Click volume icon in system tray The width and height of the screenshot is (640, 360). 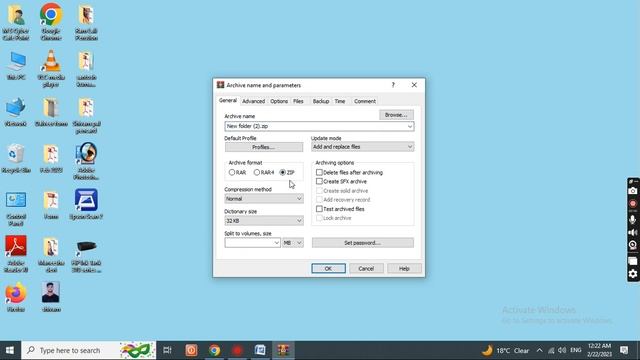point(562,350)
